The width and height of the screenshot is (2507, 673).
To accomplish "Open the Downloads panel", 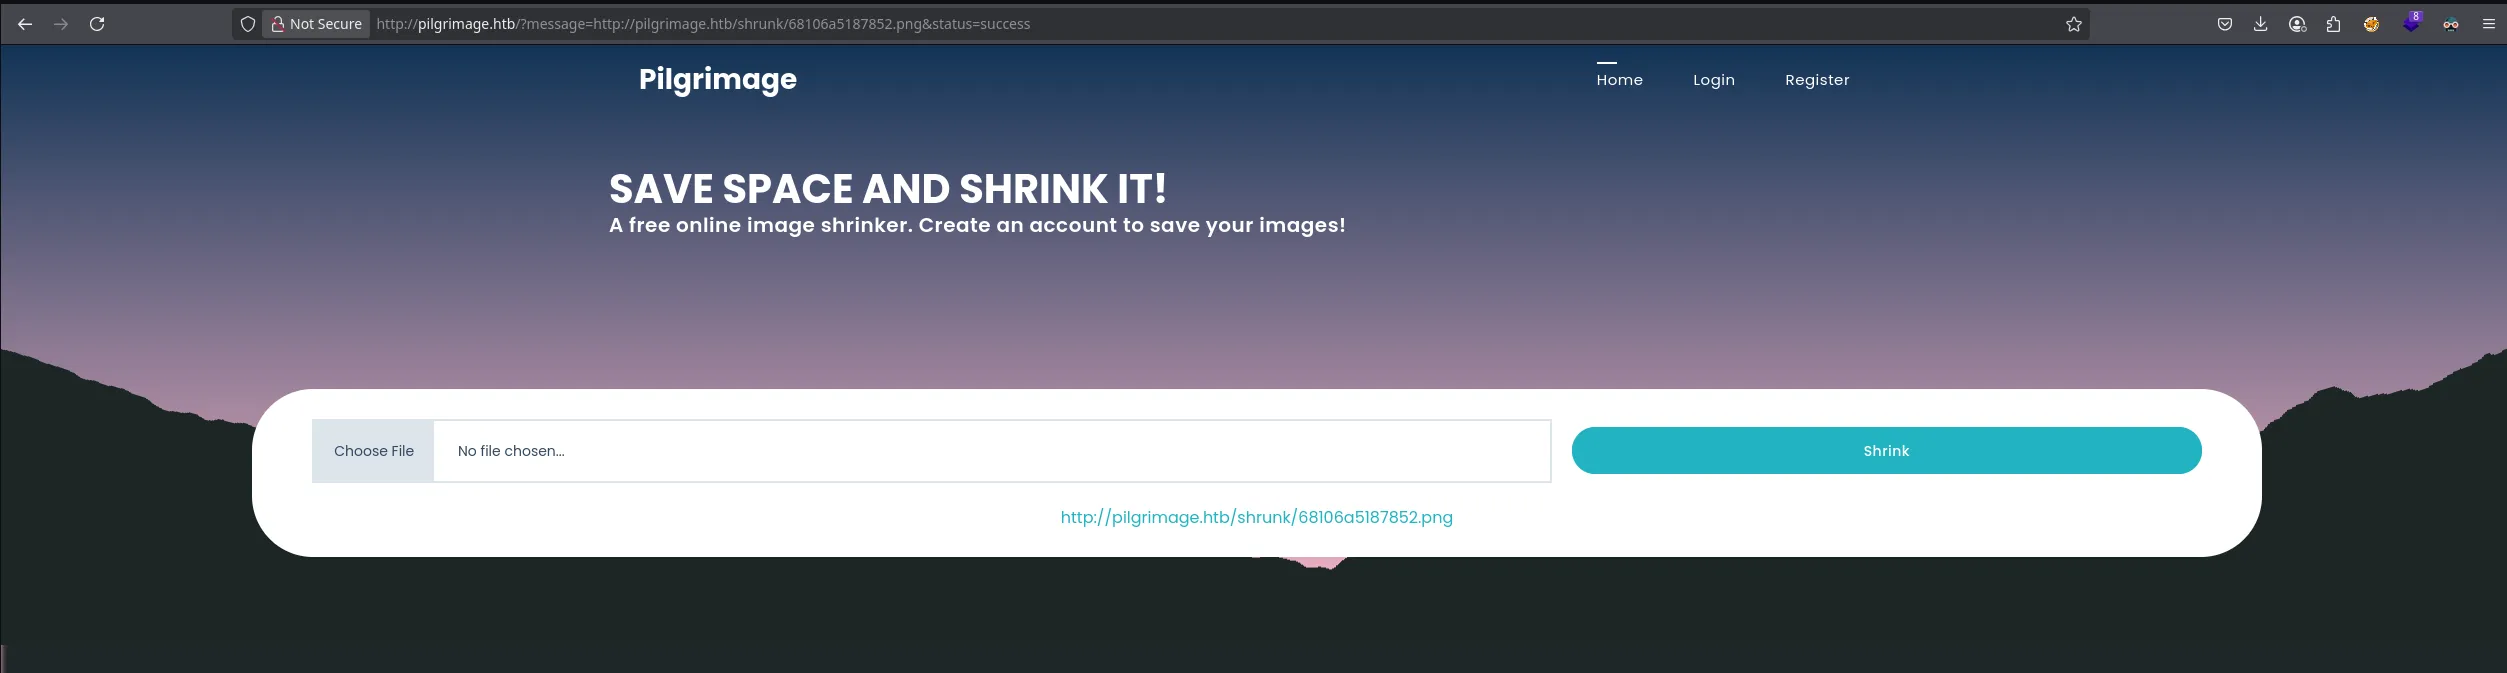I will [x=2260, y=24].
